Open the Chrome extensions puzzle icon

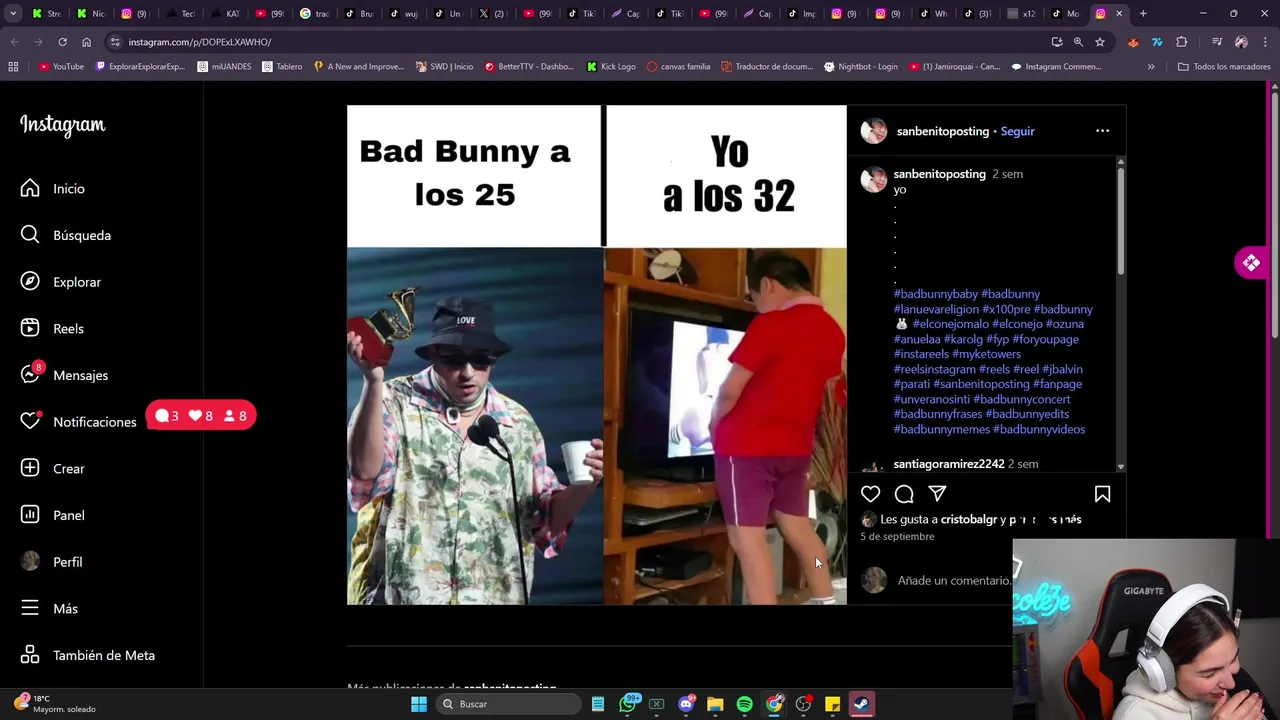pyautogui.click(x=1182, y=42)
